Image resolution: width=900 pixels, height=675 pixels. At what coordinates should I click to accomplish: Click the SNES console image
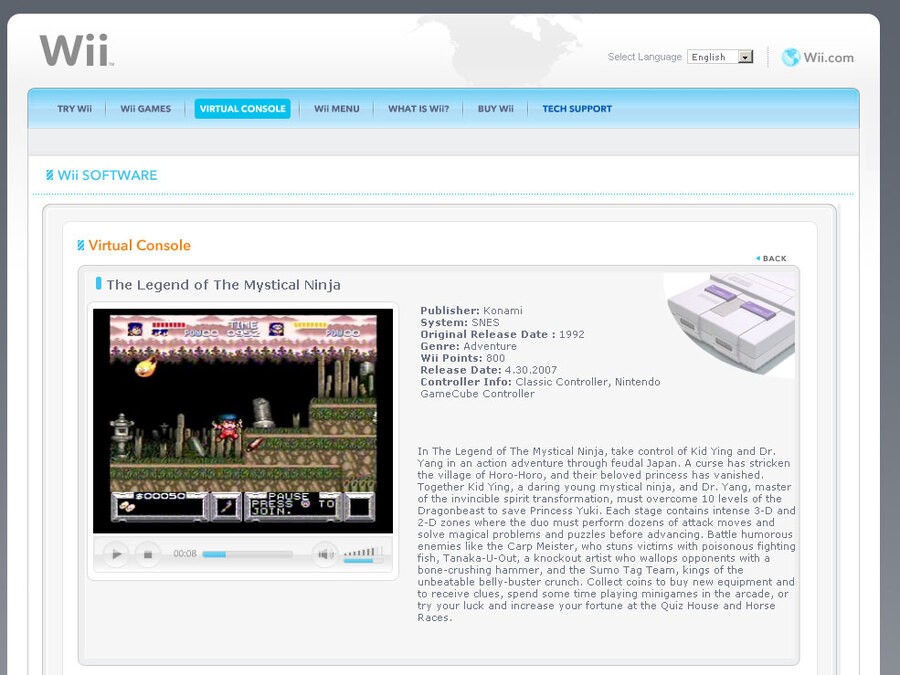(732, 323)
